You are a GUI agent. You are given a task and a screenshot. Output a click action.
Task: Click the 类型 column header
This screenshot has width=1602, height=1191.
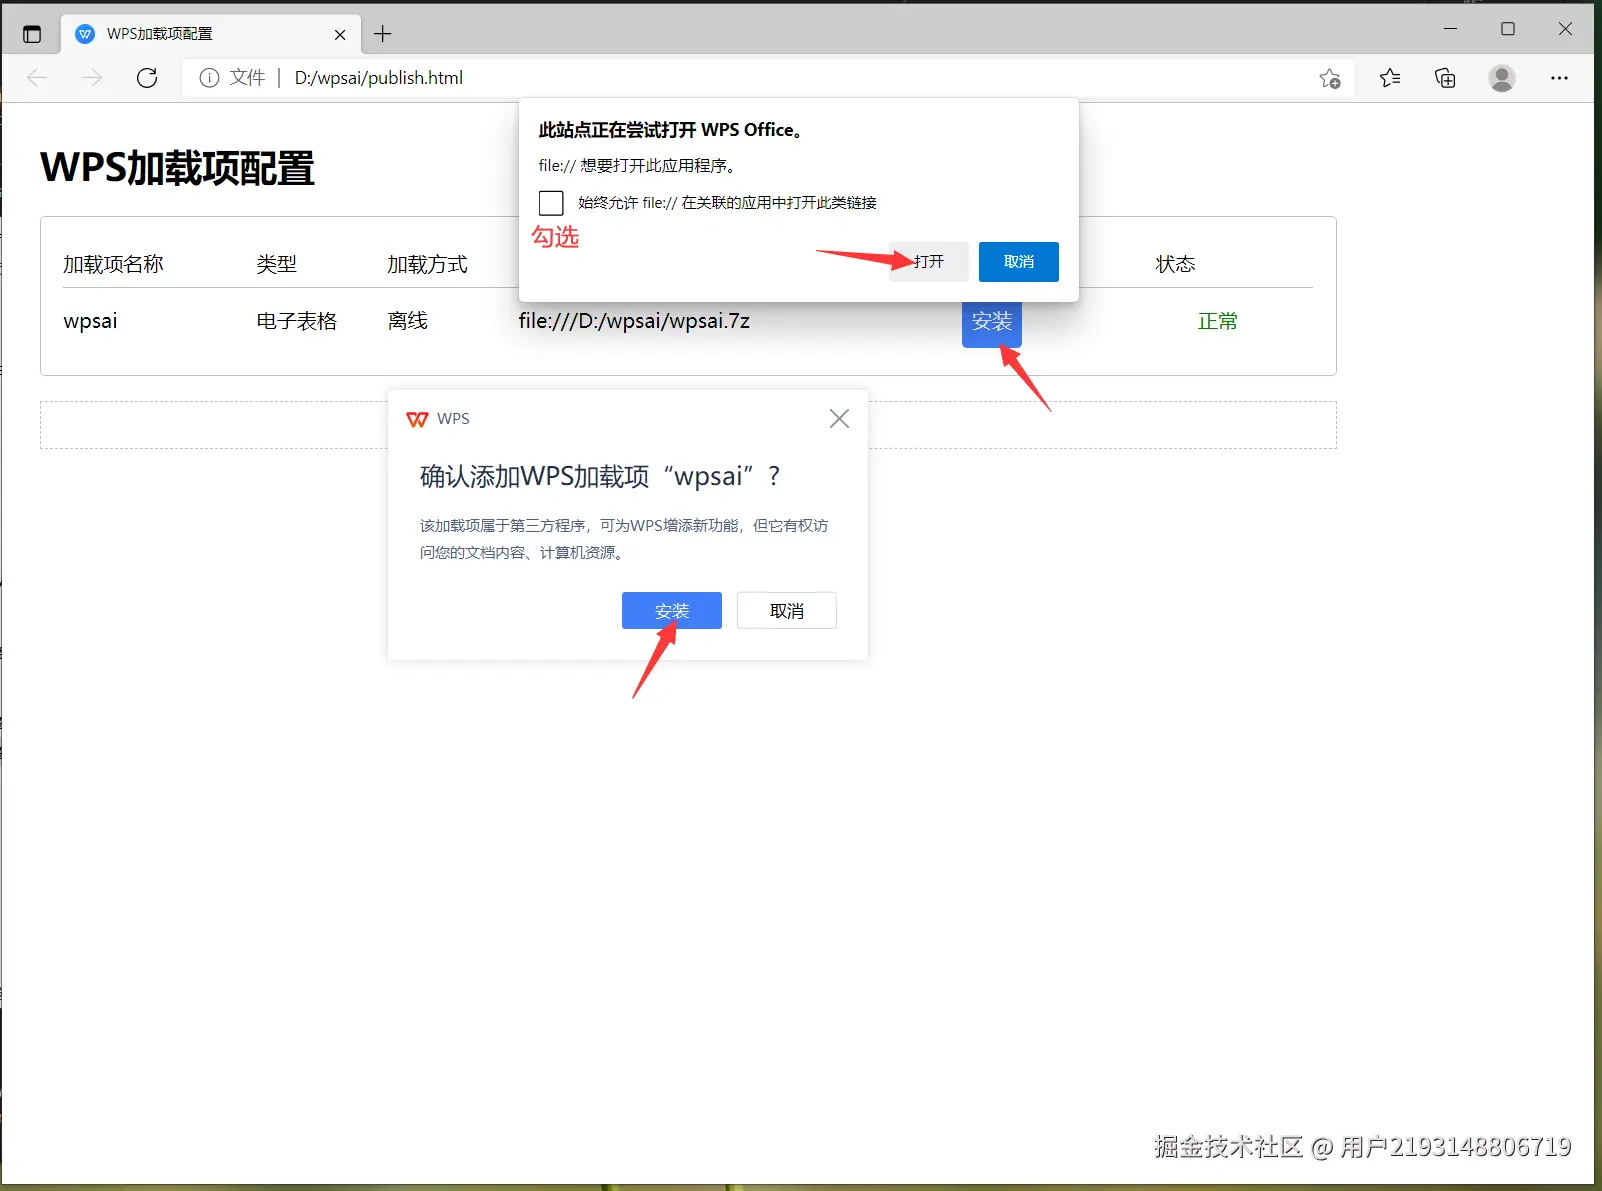(276, 264)
